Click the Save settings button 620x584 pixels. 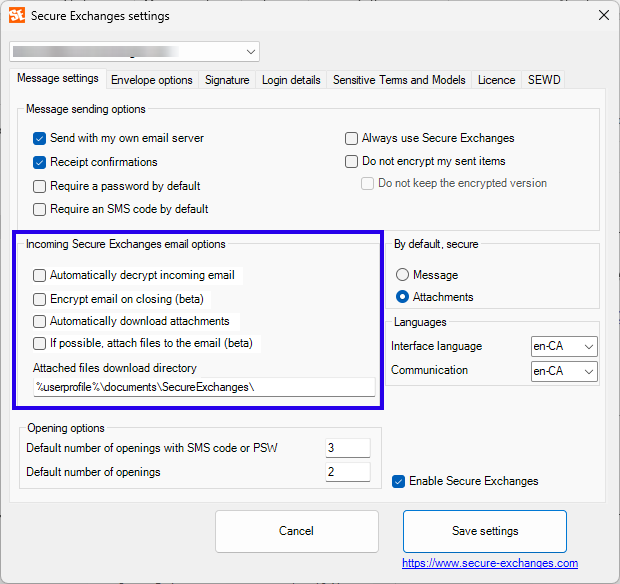click(485, 531)
